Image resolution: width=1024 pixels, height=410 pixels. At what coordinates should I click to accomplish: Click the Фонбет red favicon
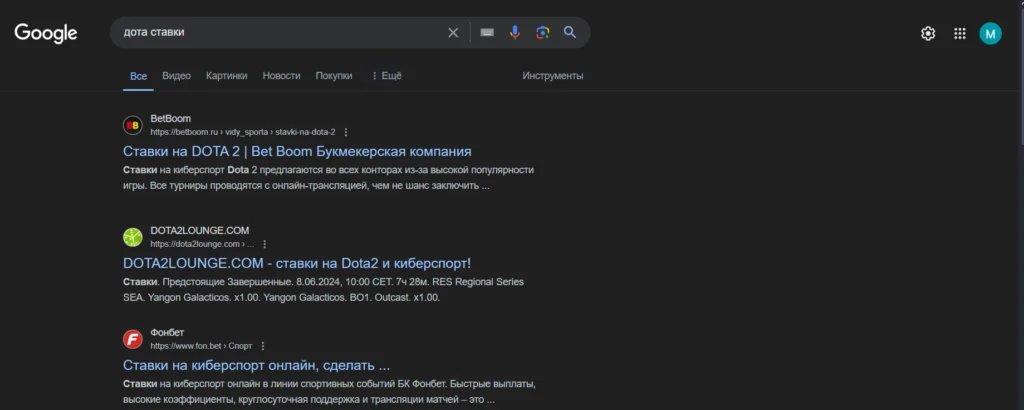point(133,339)
